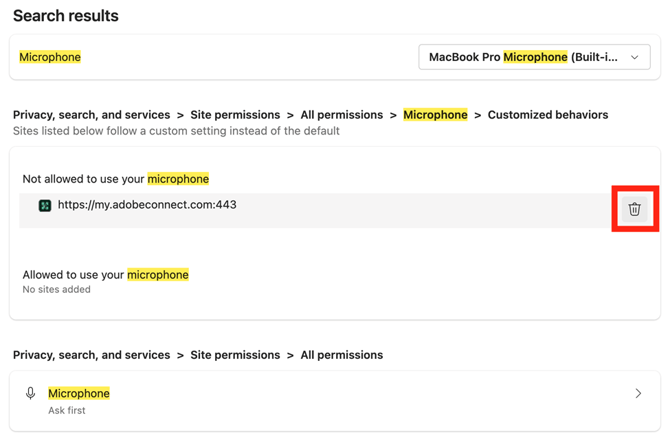Screen dimensions: 670x437
Task: Select the https://my.adobeconnect.com:443 site entry
Action: point(147,205)
